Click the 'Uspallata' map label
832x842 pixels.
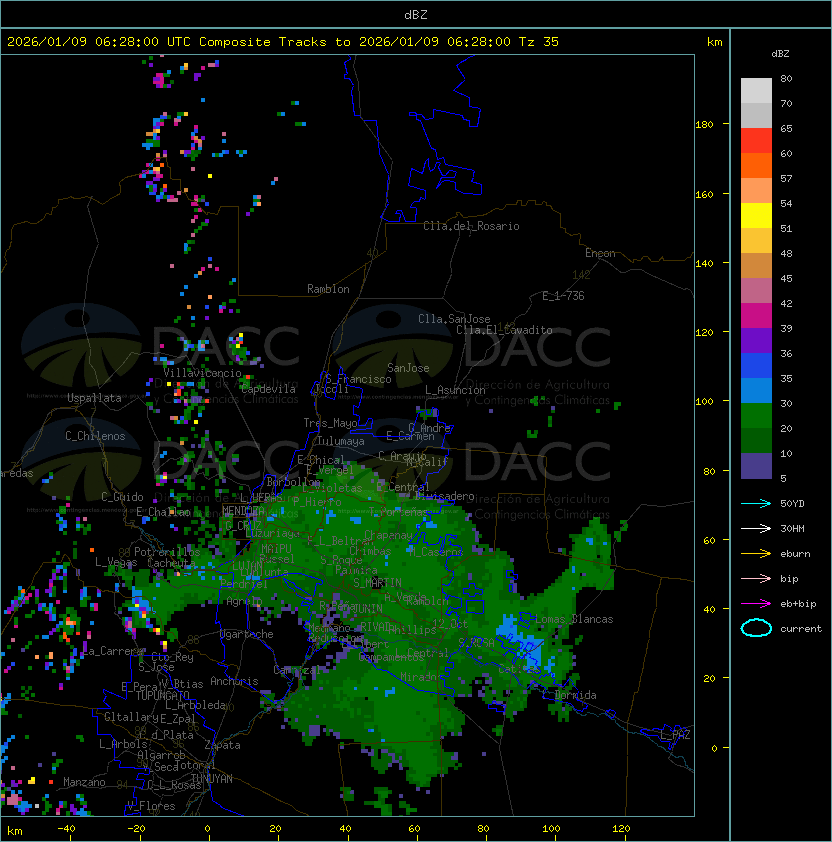[94, 398]
